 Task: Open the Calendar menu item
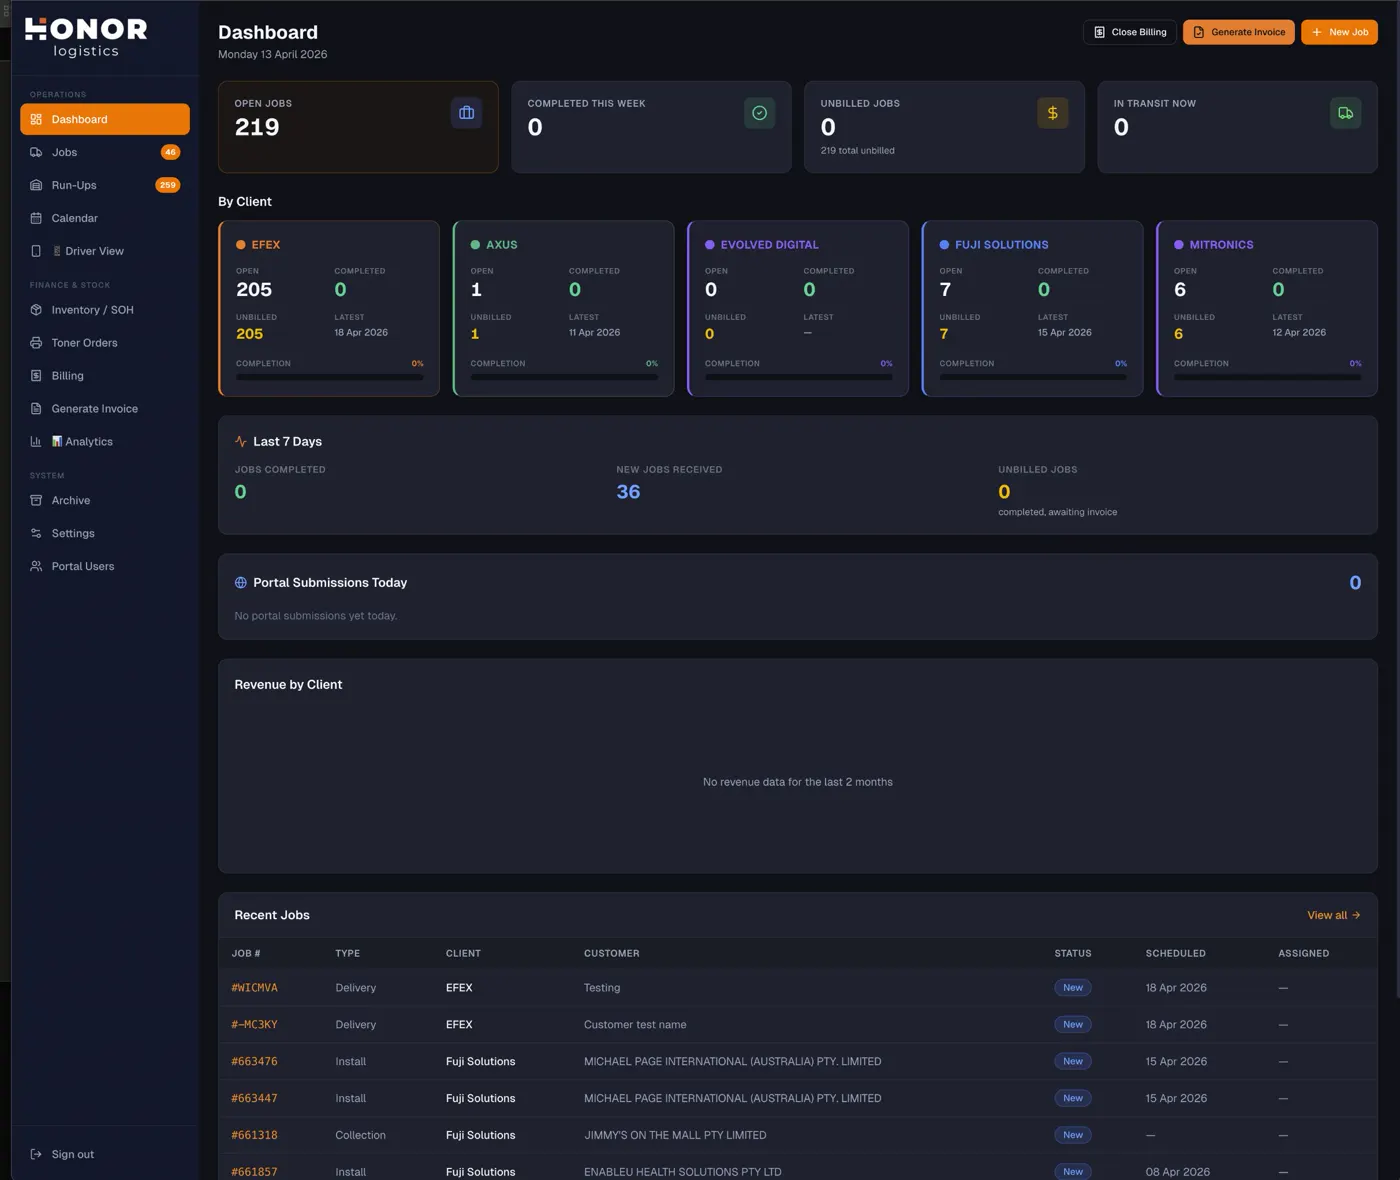pos(105,218)
